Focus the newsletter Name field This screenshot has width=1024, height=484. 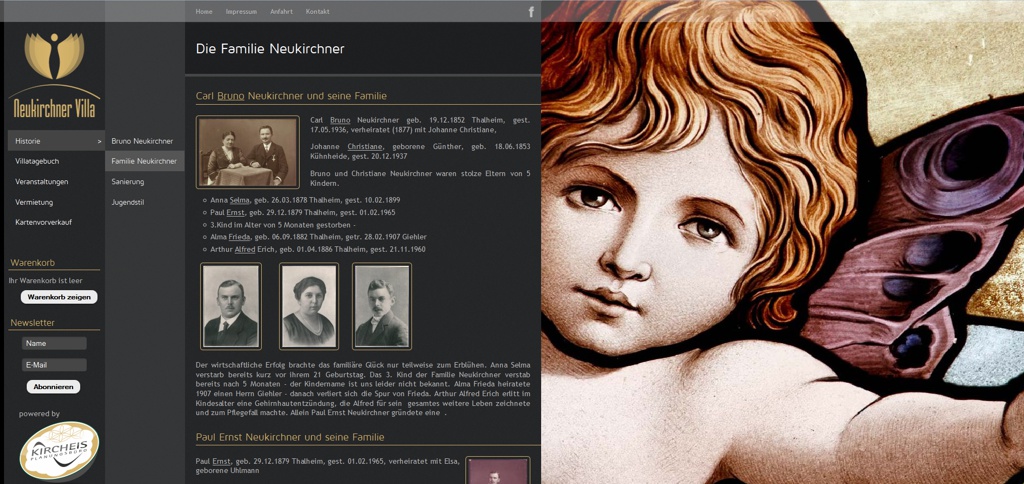click(54, 343)
